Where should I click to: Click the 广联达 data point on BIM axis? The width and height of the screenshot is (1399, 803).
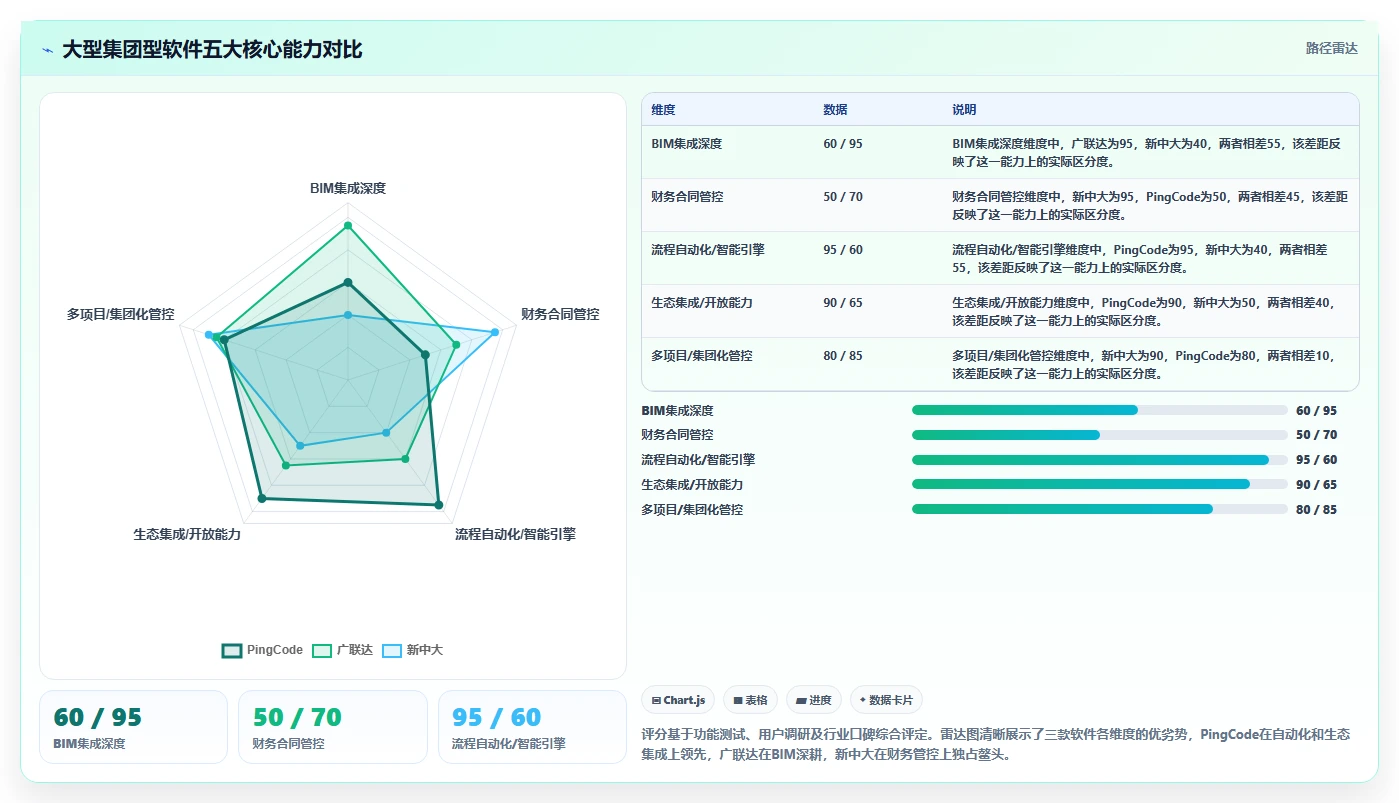(348, 226)
